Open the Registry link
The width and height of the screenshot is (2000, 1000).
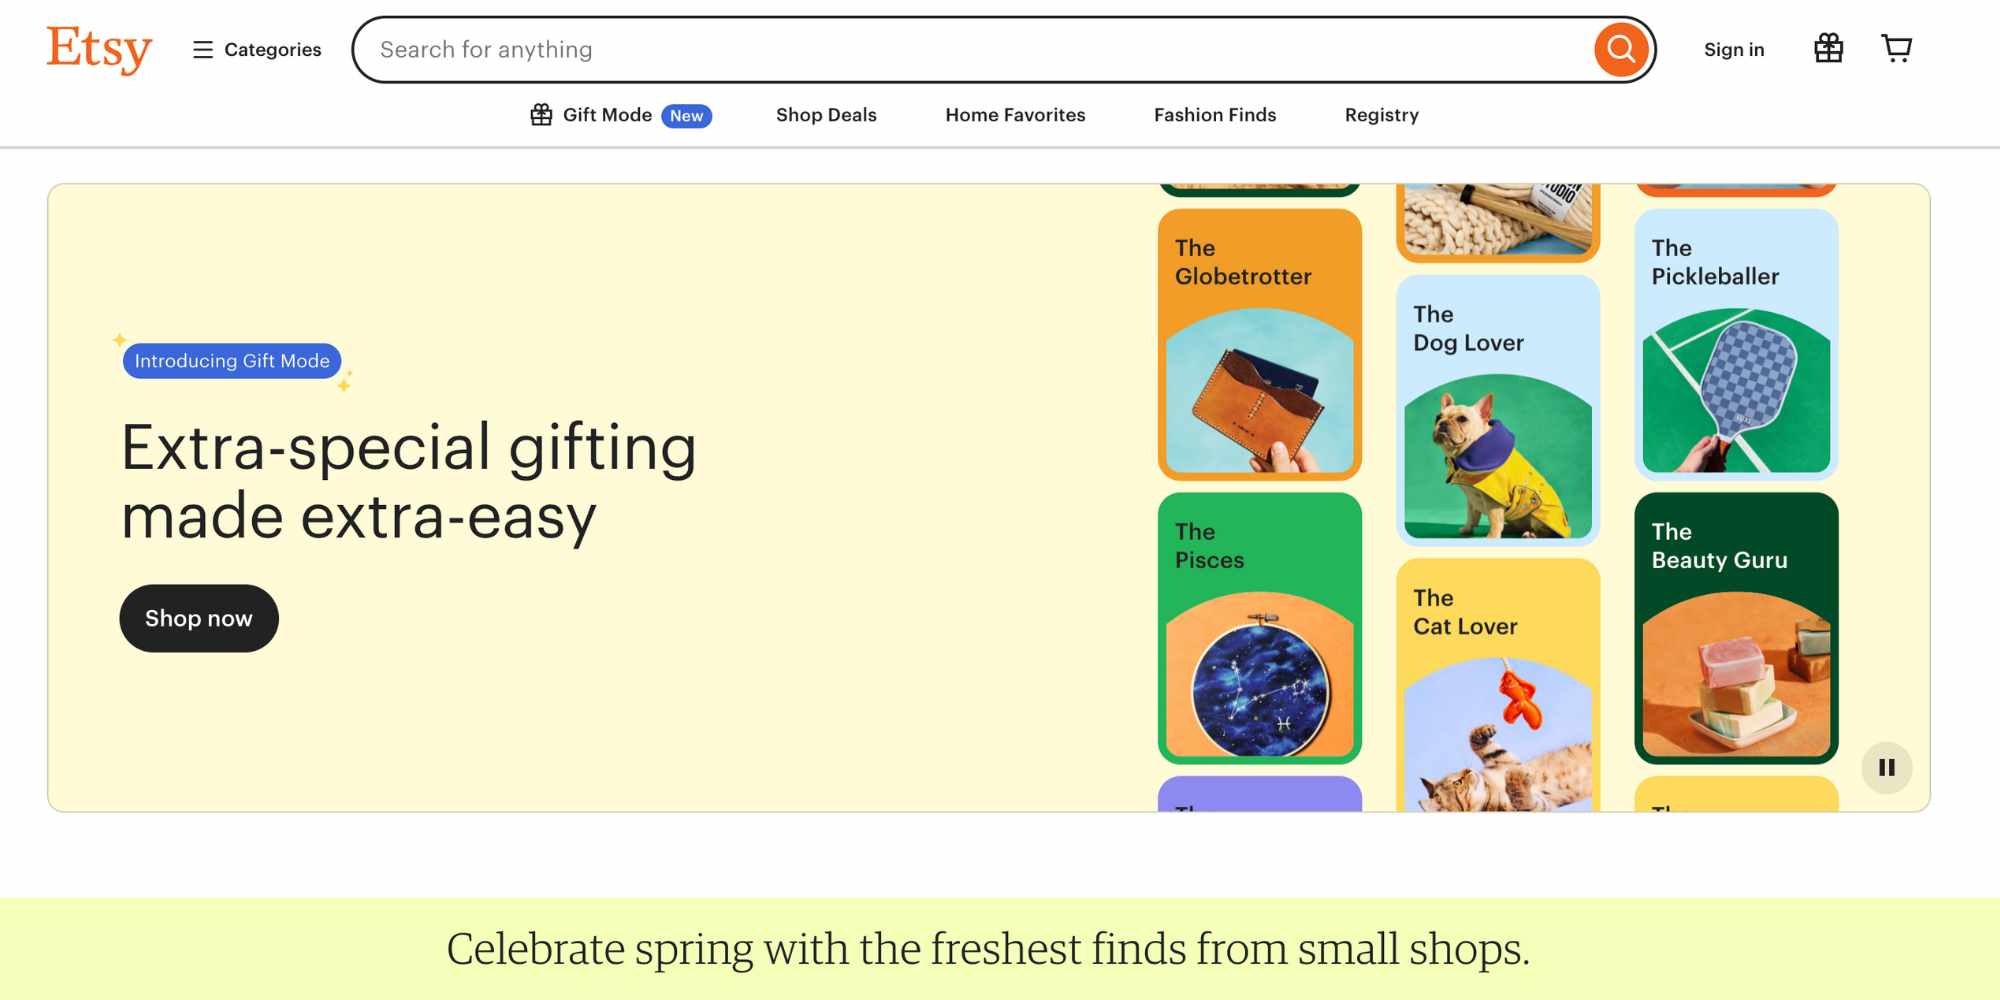coord(1381,115)
